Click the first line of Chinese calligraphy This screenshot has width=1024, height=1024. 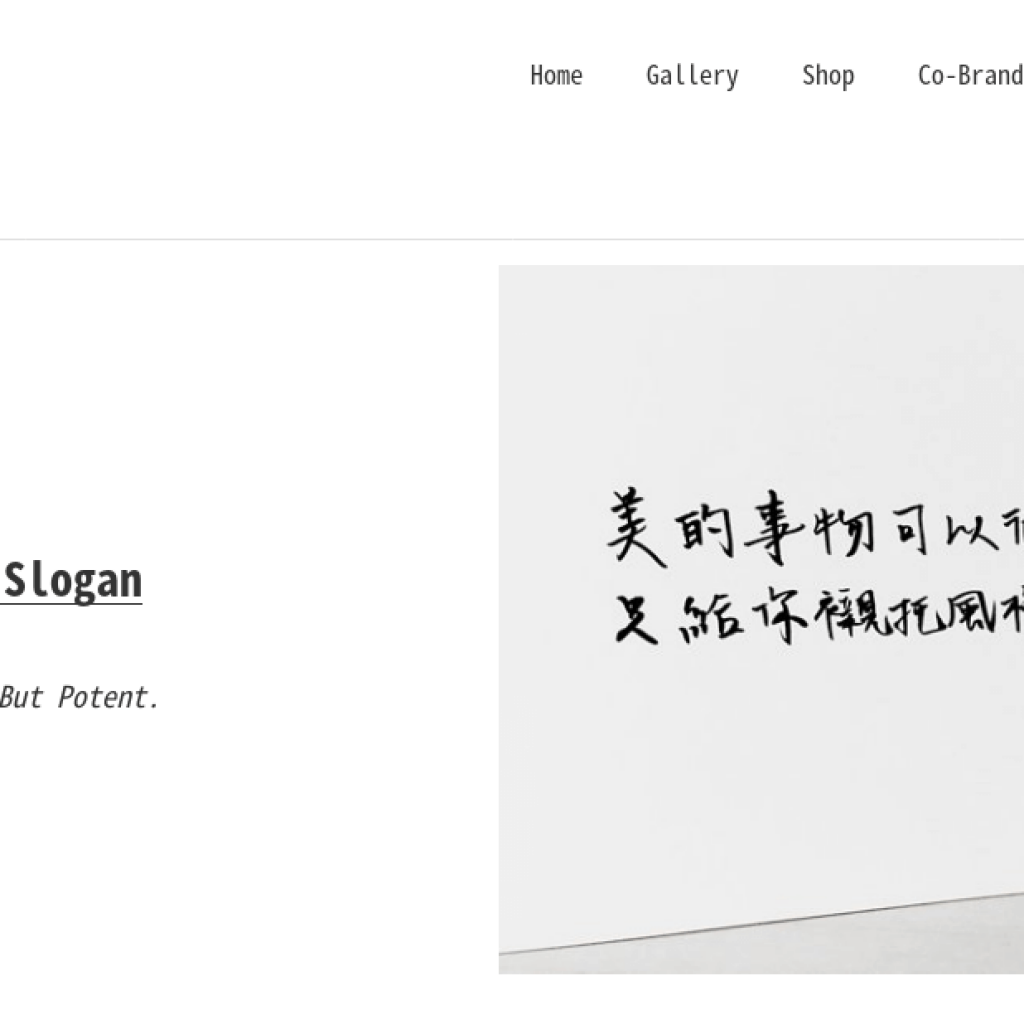click(815, 526)
